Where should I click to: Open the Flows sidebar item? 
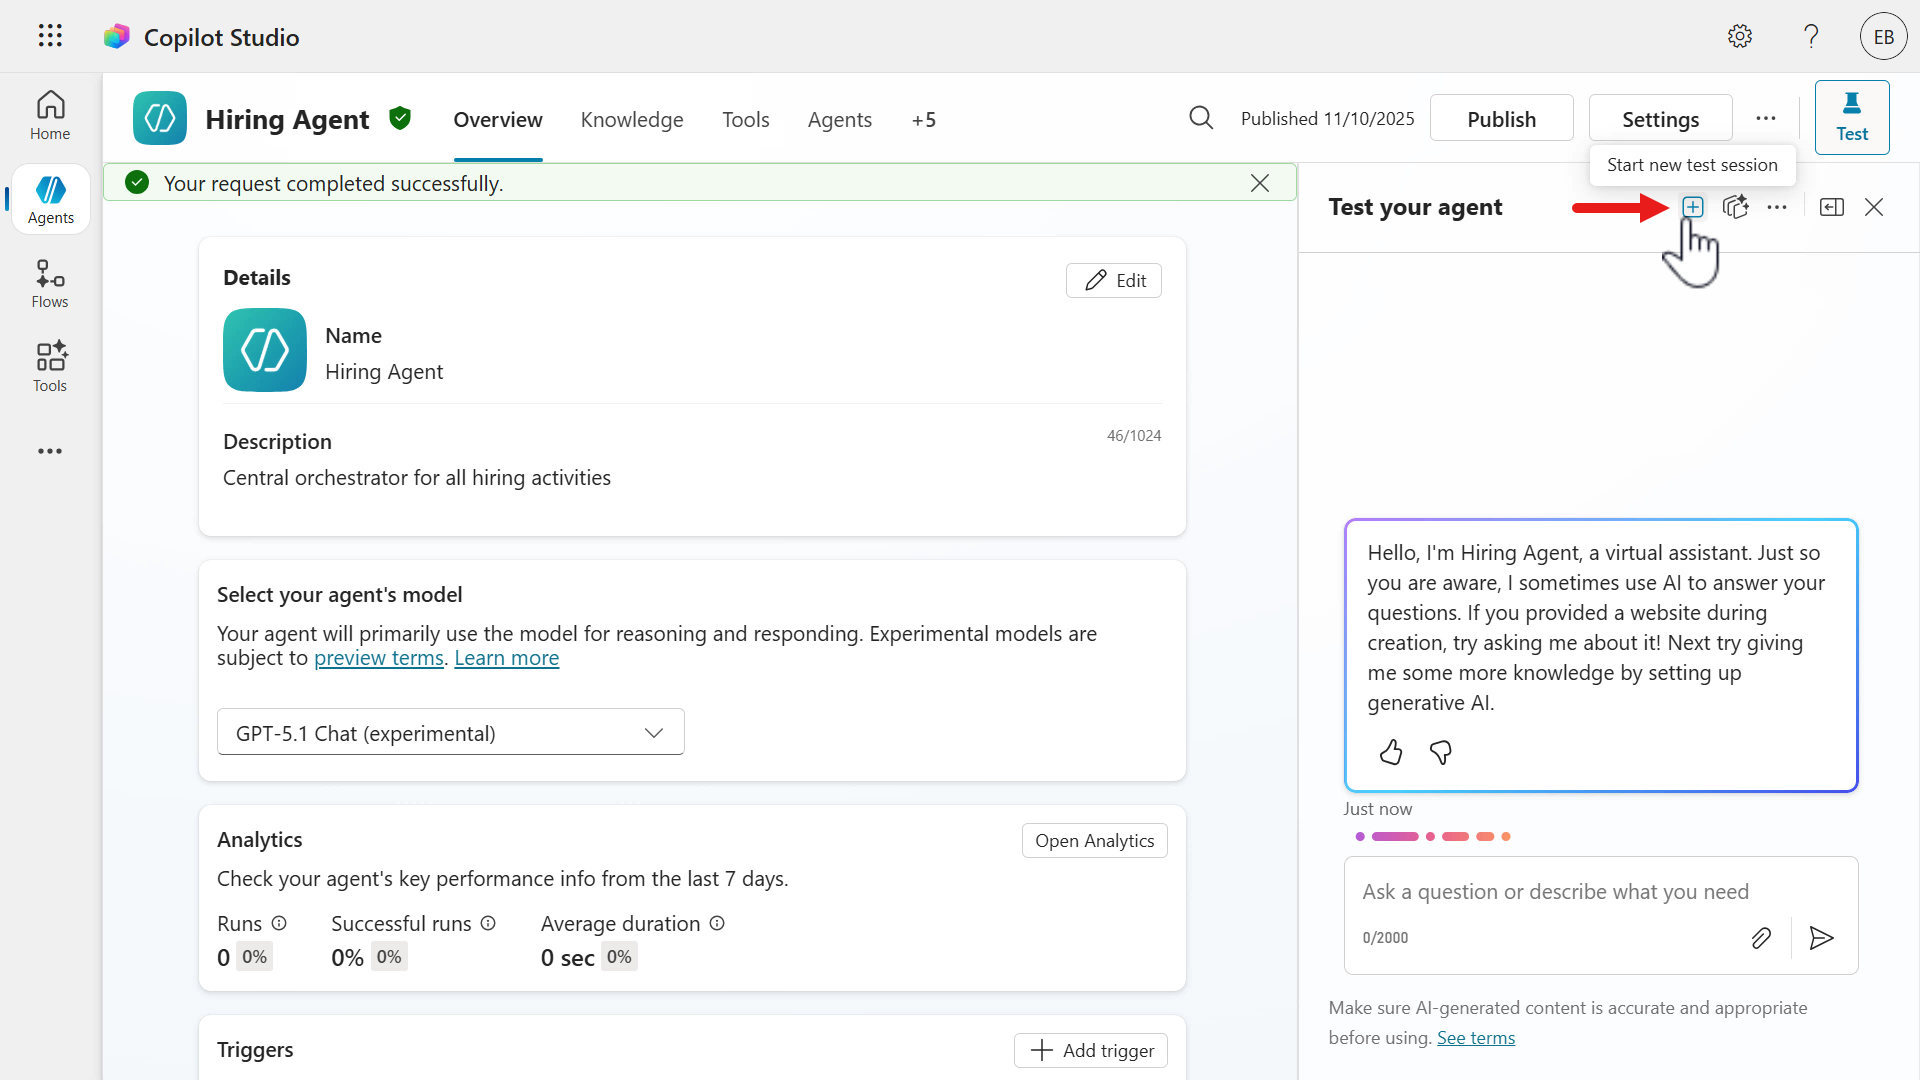point(50,284)
